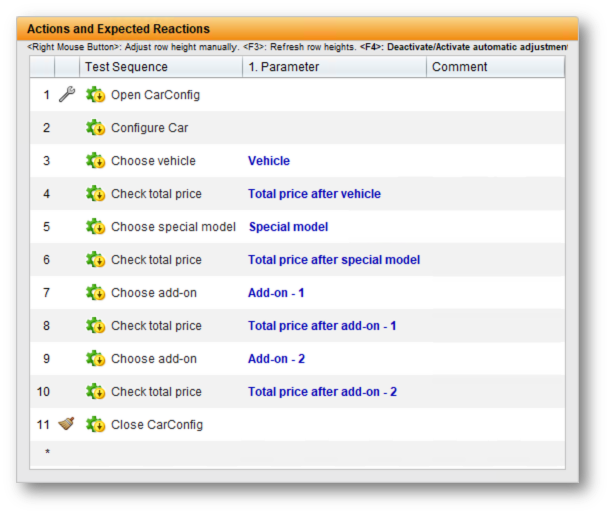Open the Total price after vehicle parameter
The height and width of the screenshot is (514, 610).
314,193
